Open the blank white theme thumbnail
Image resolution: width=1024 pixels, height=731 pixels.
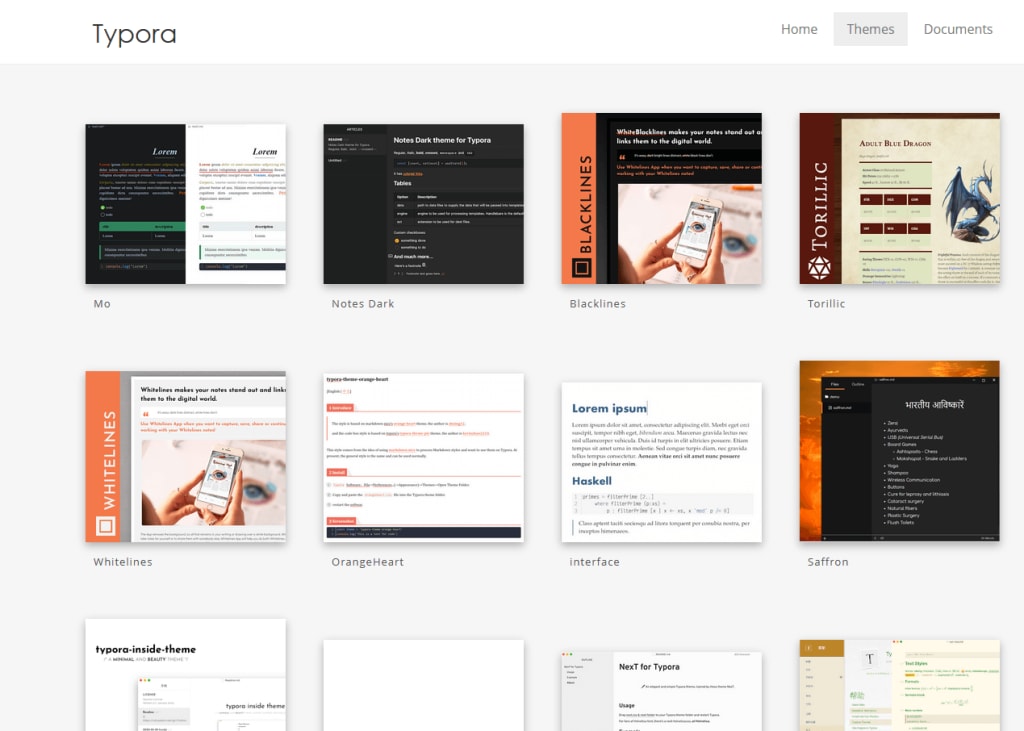click(423, 685)
